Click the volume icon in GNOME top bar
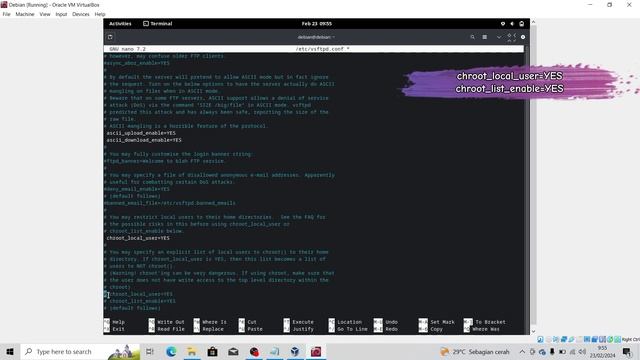This screenshot has height=360, width=640. click(512, 24)
